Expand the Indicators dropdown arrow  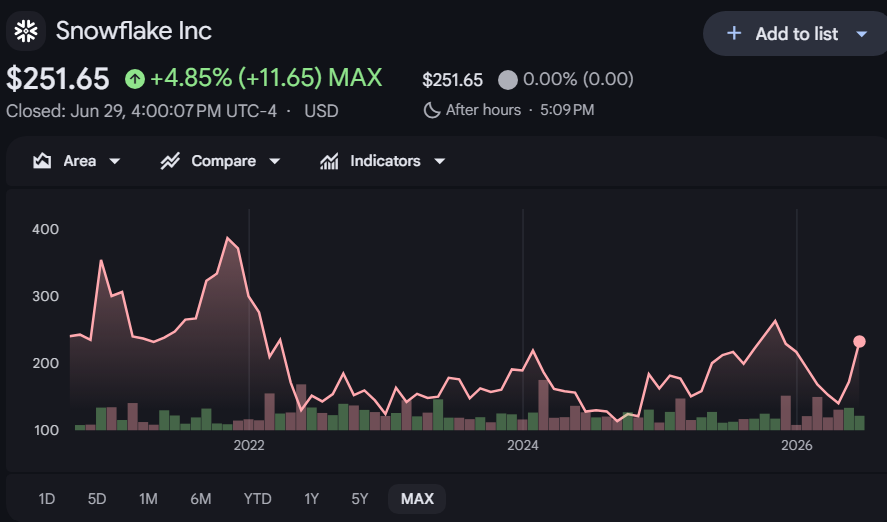pos(440,161)
